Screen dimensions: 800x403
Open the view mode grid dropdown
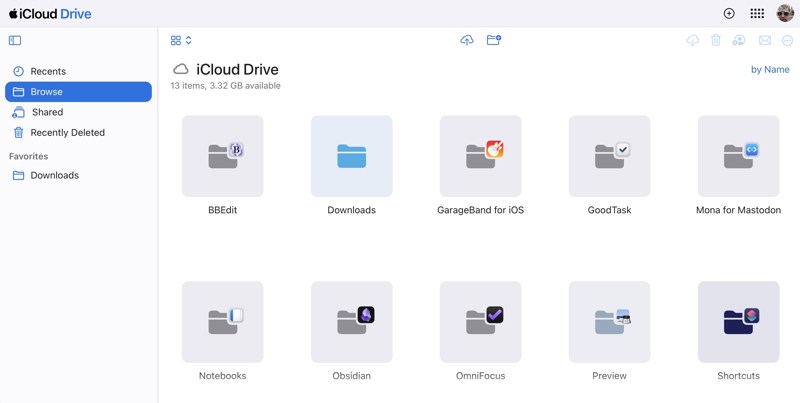[x=181, y=40]
